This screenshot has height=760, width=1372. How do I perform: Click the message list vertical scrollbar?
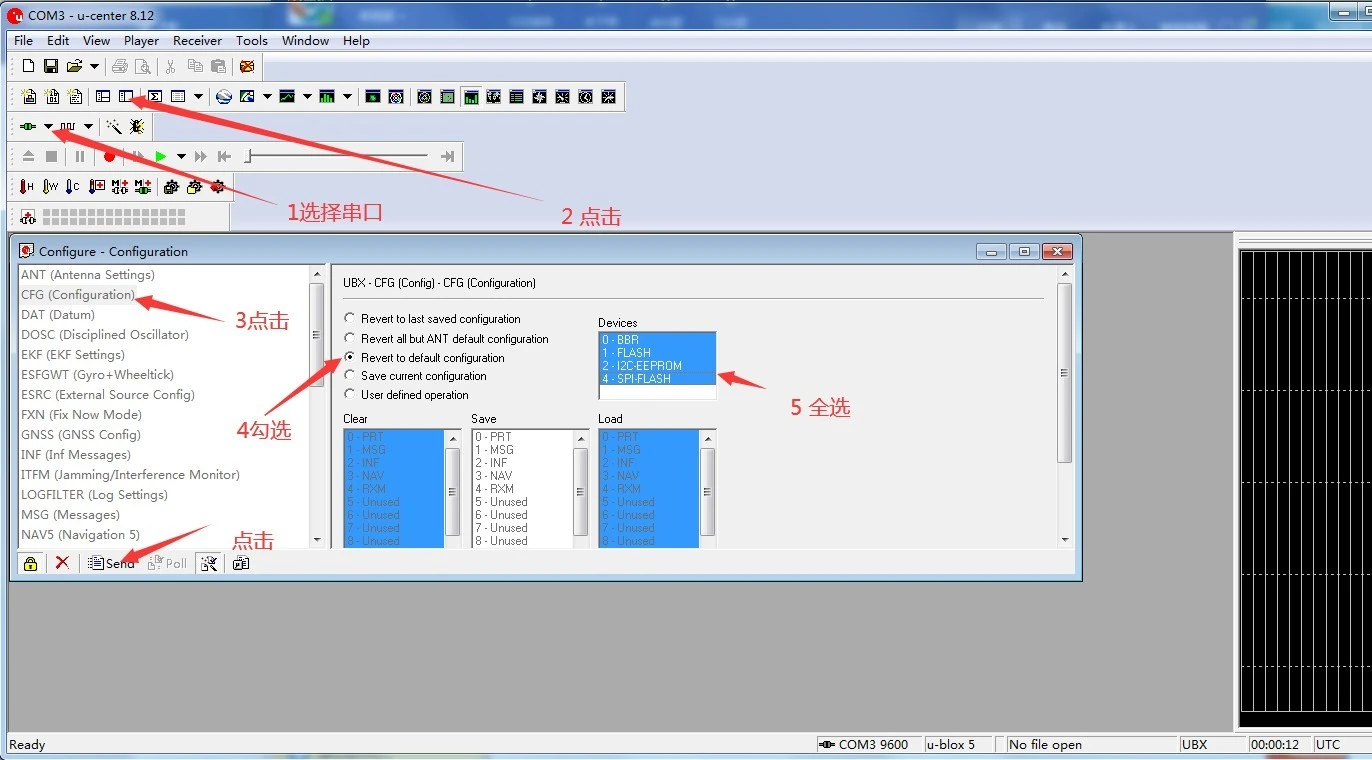[318, 407]
